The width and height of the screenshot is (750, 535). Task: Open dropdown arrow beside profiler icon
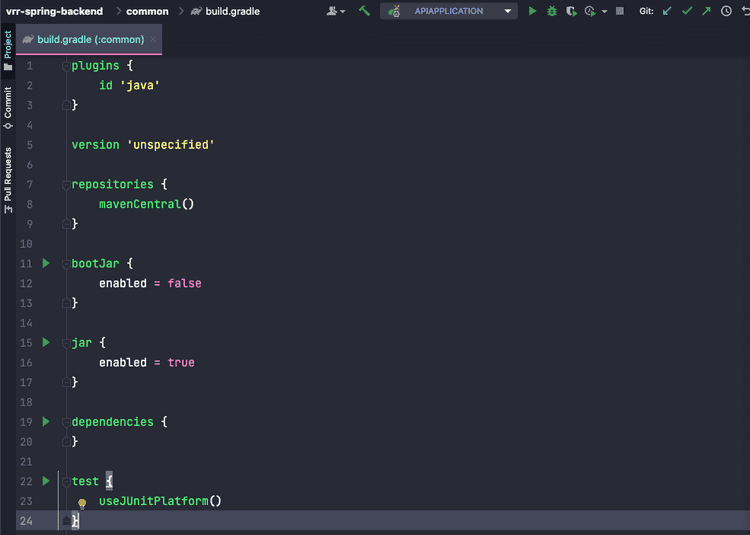coord(605,11)
